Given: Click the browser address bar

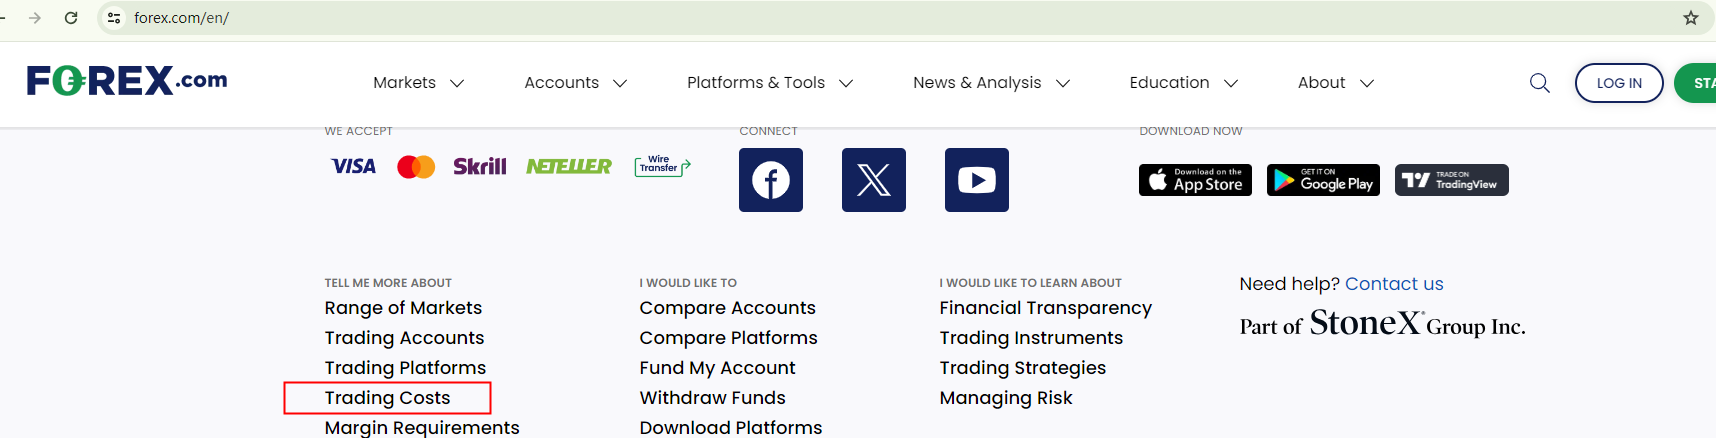Looking at the screenshot, I should point(600,18).
